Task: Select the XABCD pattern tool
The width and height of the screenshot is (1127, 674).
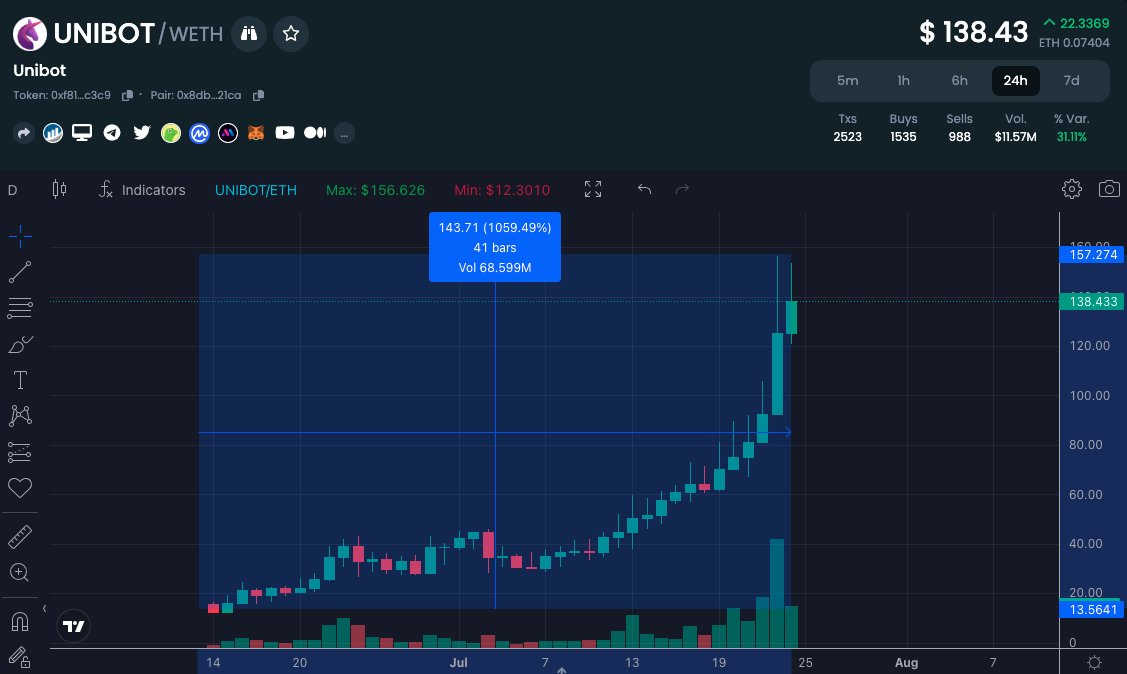Action: tap(20, 415)
